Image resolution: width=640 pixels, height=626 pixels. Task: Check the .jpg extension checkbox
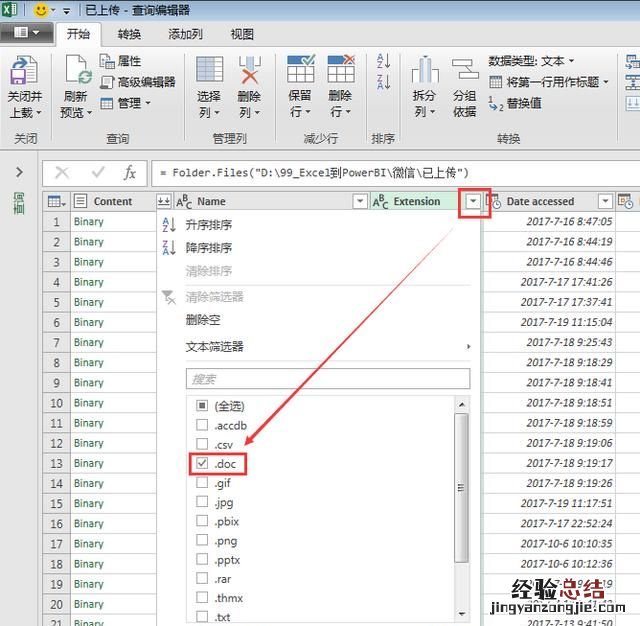[202, 502]
